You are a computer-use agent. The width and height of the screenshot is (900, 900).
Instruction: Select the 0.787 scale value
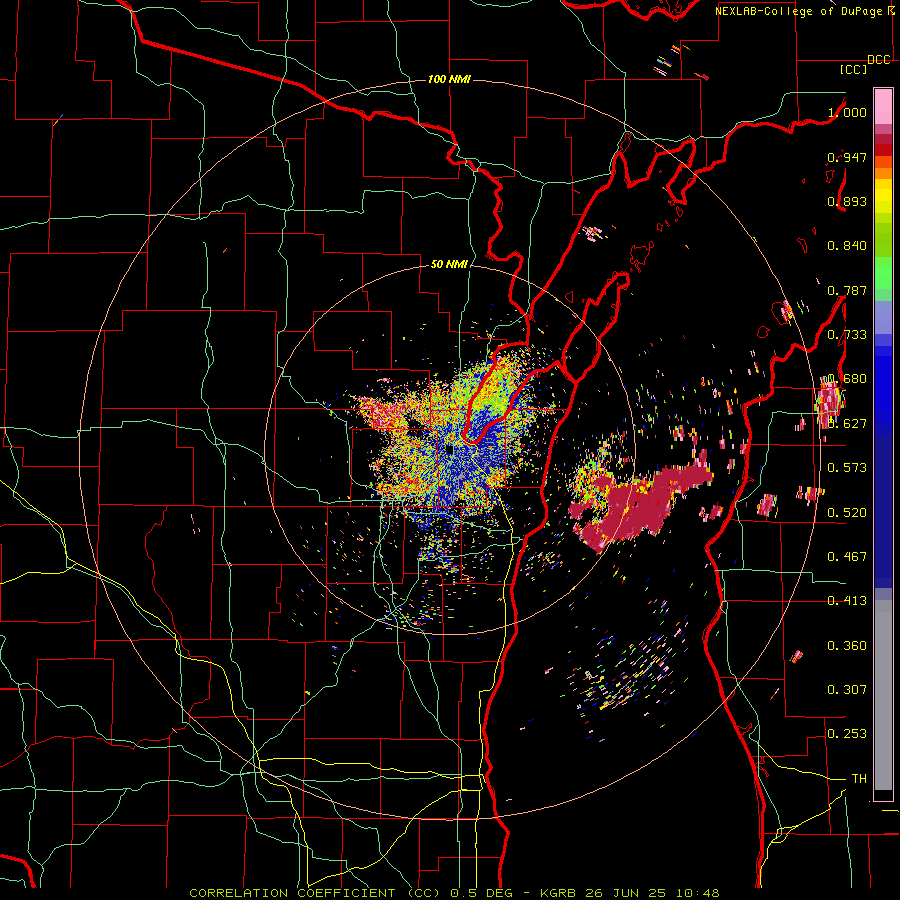pos(847,290)
